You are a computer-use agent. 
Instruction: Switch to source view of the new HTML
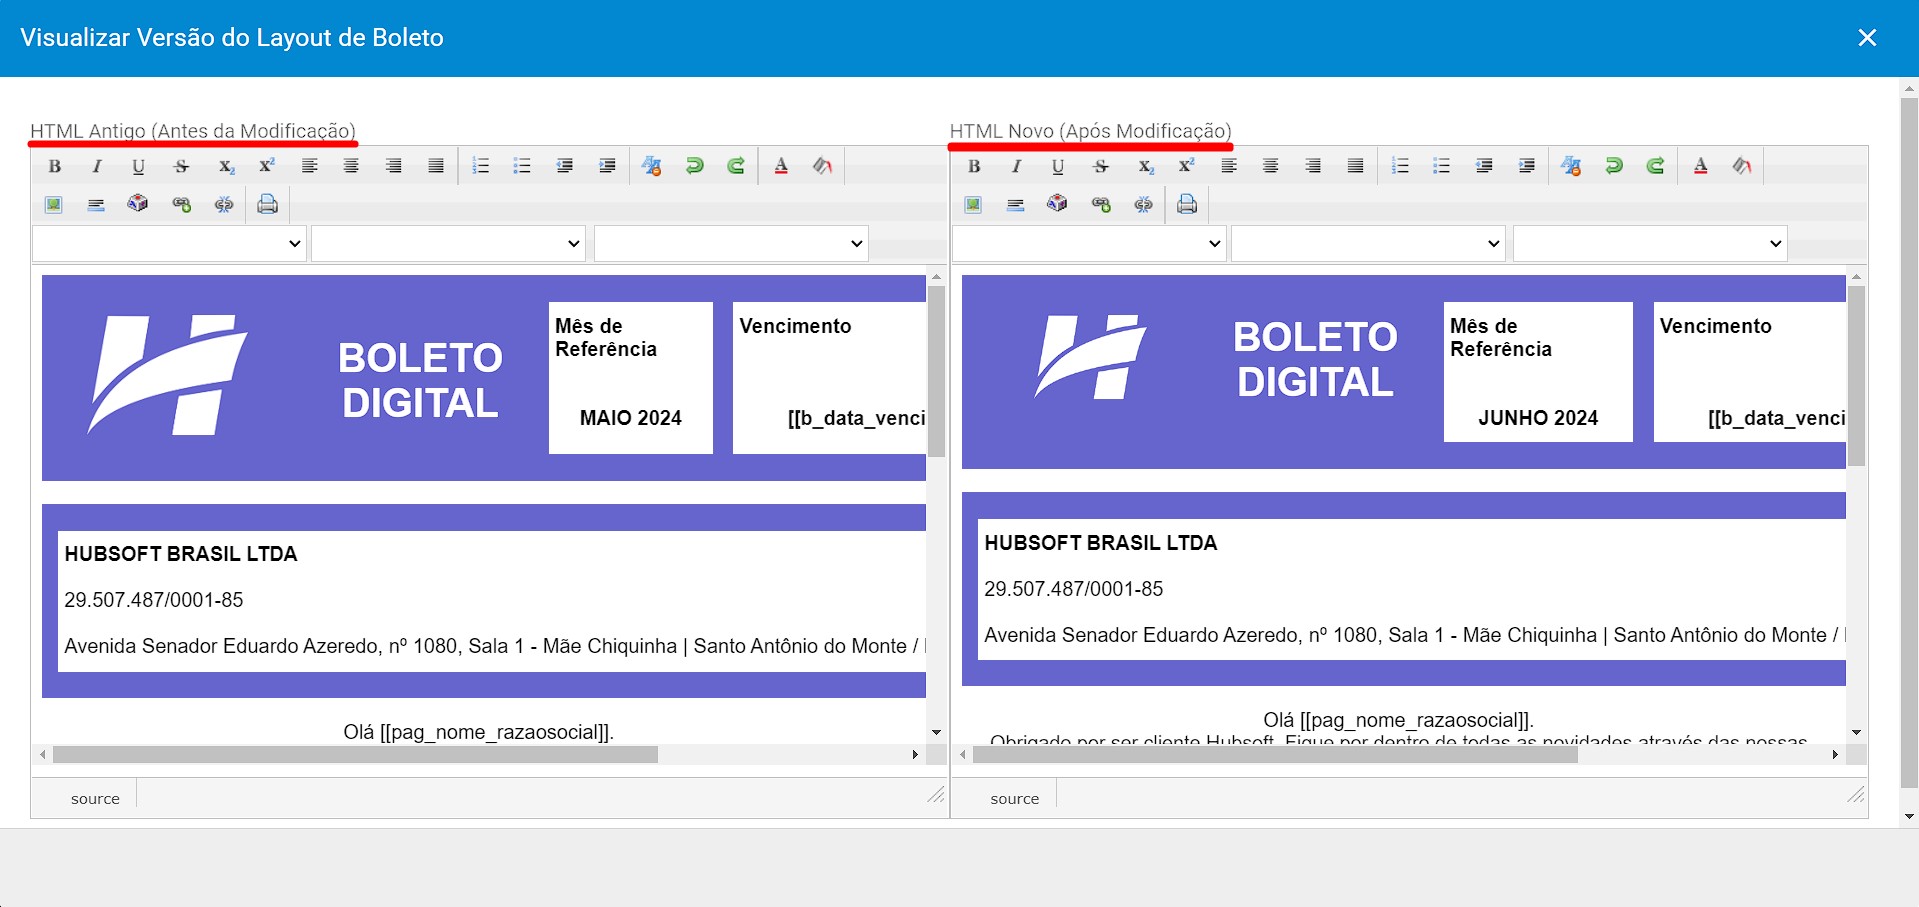[1014, 797]
